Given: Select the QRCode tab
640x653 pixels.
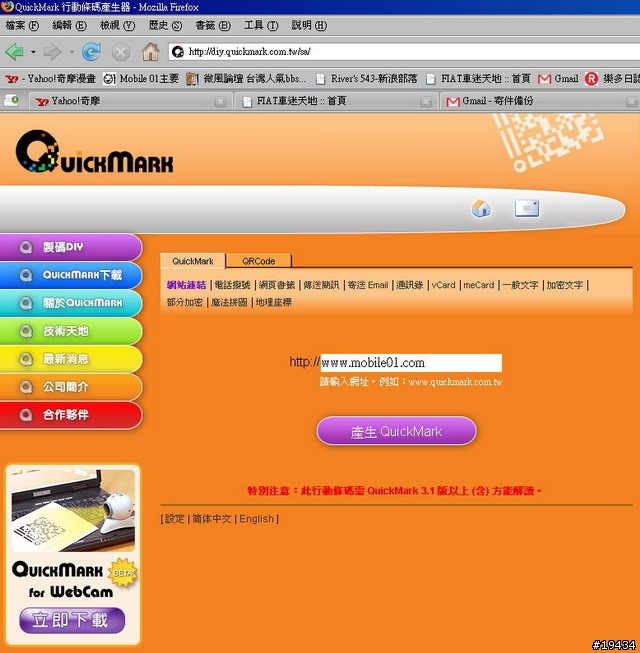Looking at the screenshot, I should [x=259, y=261].
